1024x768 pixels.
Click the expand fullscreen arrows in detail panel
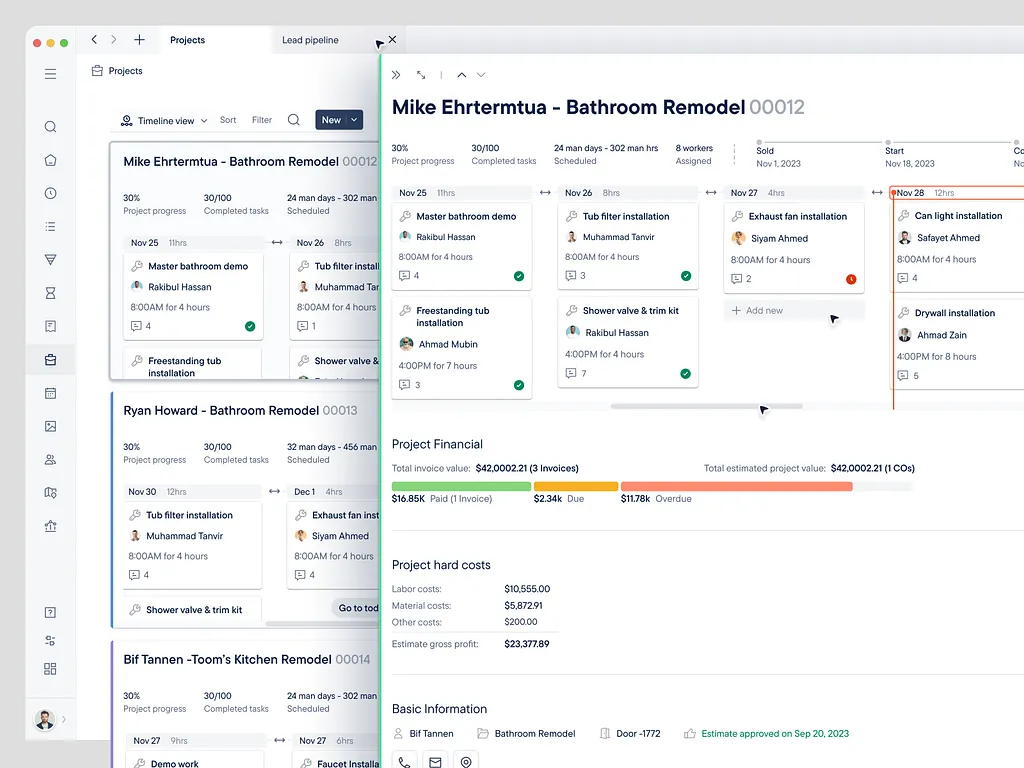coord(421,75)
